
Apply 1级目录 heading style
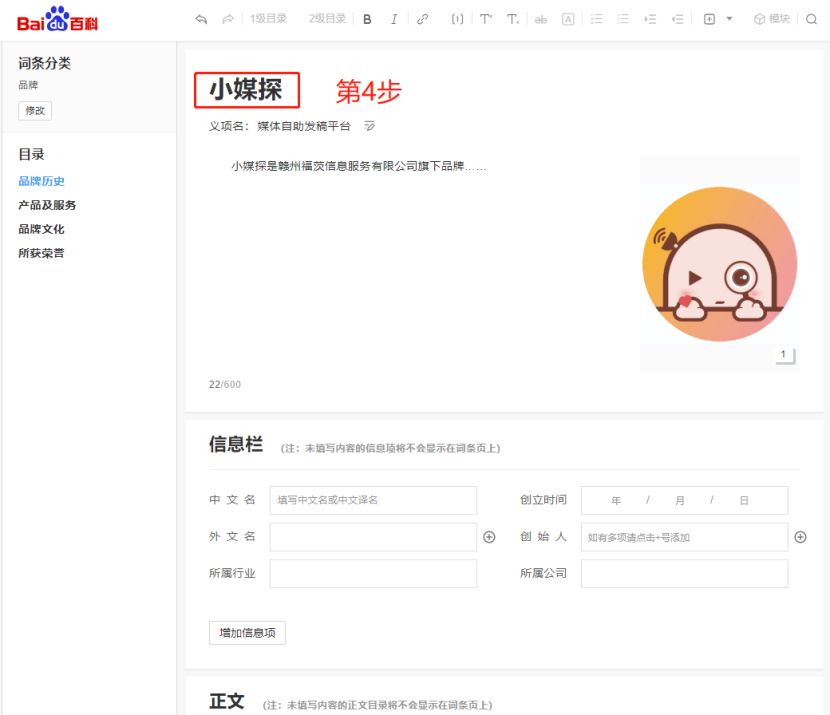click(268, 19)
